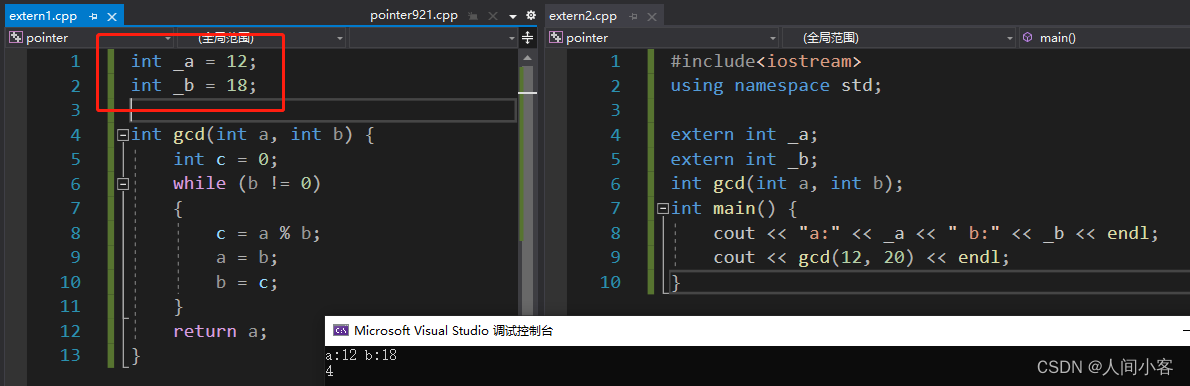The image size is (1190, 386).
Task: Open the pointer921.cpp preview tab
Action: (x=414, y=15)
